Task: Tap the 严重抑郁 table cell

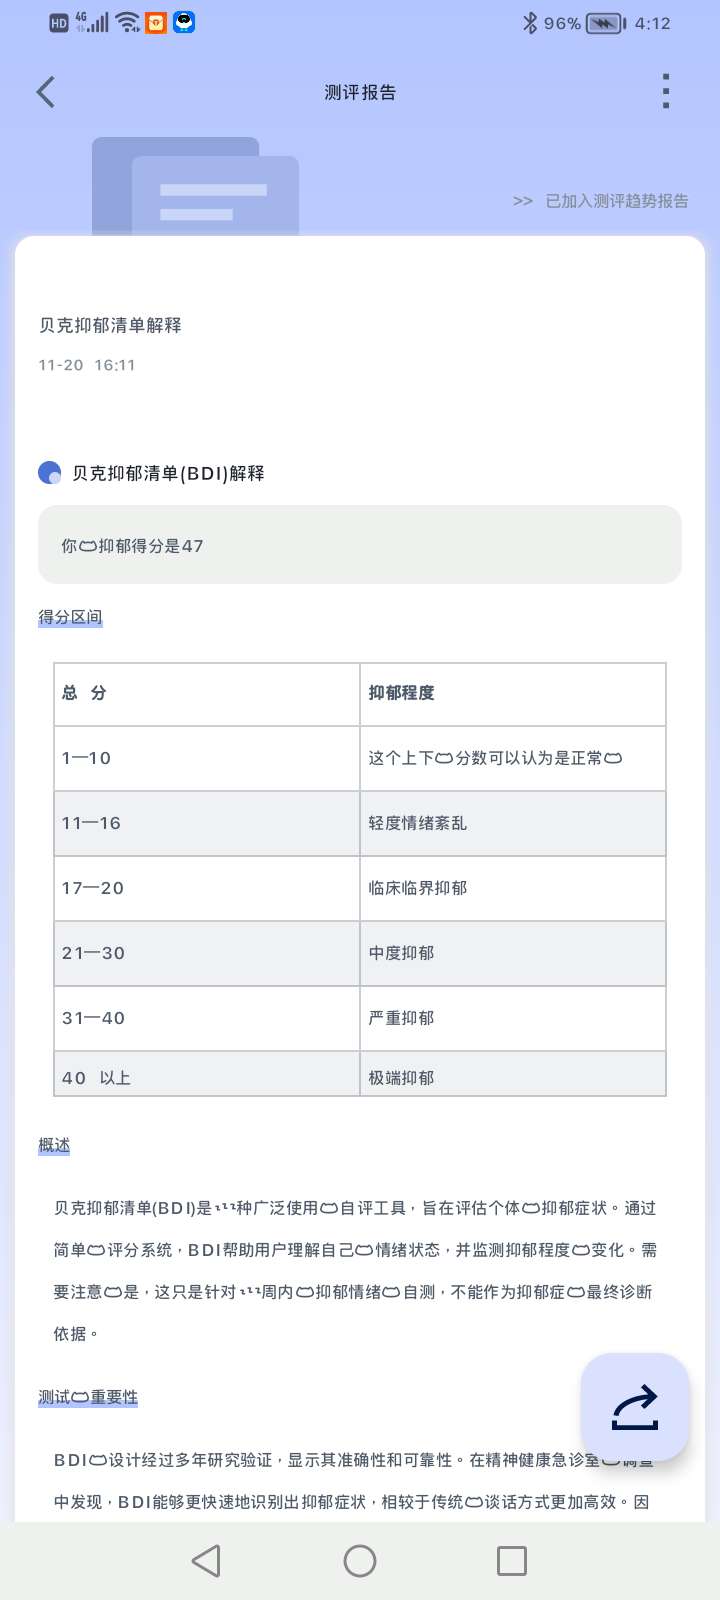Action: pyautogui.click(x=512, y=1018)
